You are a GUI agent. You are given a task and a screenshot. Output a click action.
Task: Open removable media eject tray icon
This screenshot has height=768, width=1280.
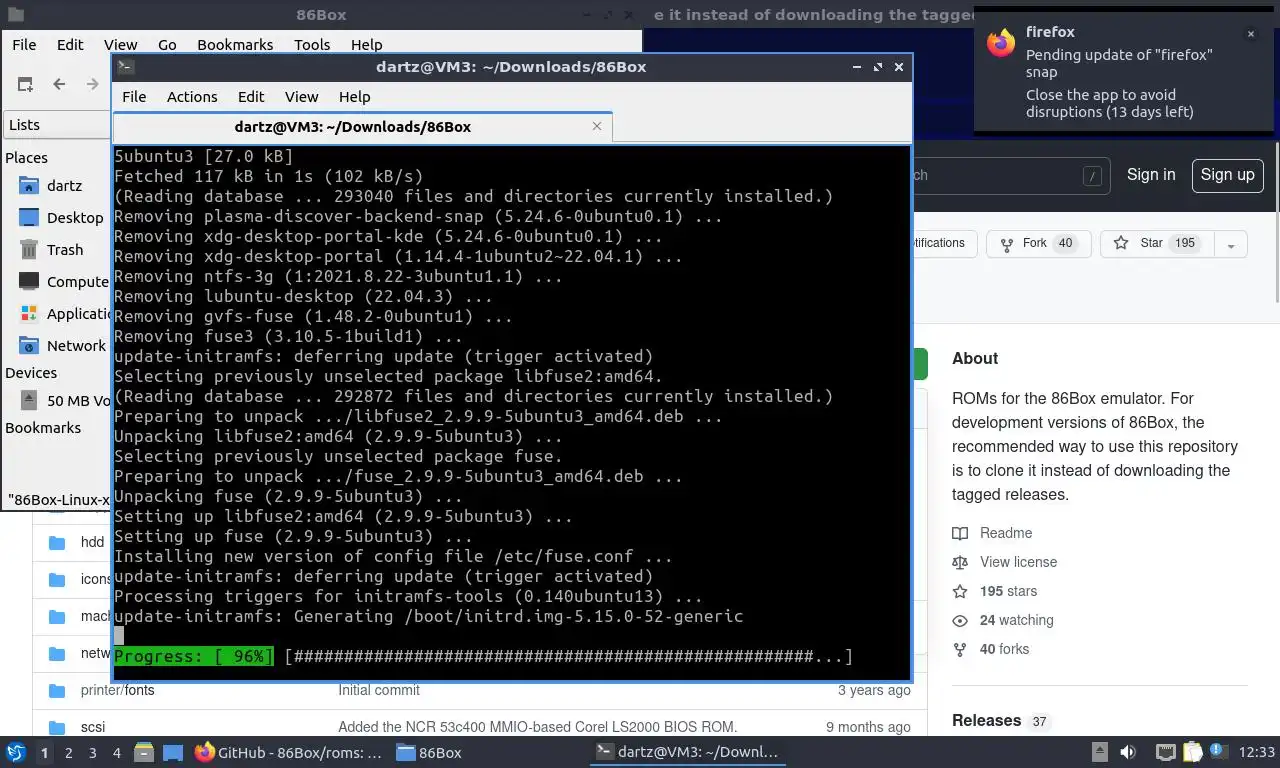click(1099, 752)
